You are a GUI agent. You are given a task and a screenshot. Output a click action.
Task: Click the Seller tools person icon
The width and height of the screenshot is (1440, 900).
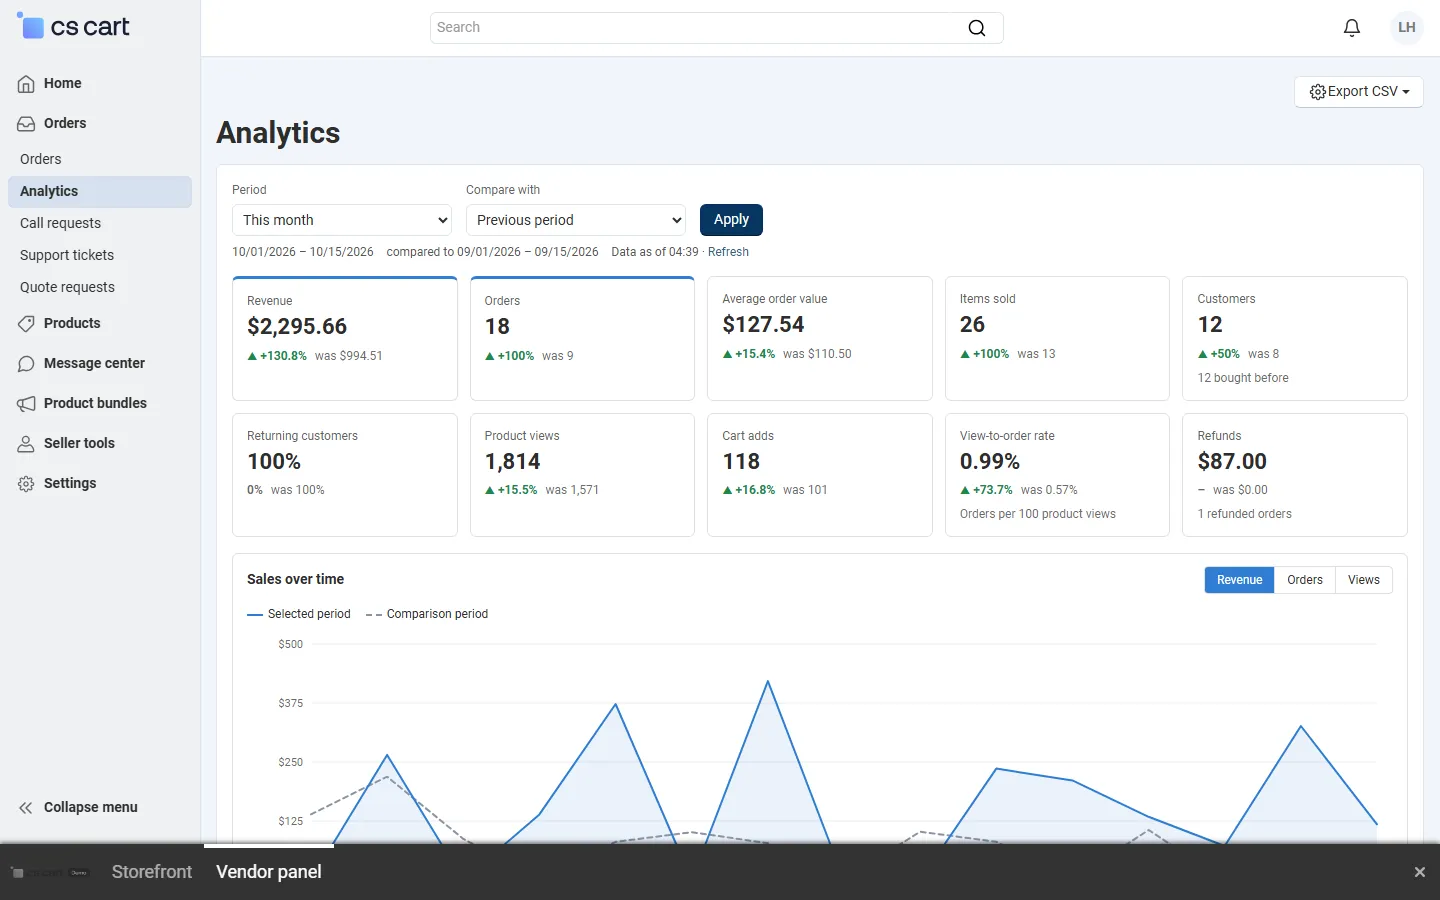[x=26, y=444]
